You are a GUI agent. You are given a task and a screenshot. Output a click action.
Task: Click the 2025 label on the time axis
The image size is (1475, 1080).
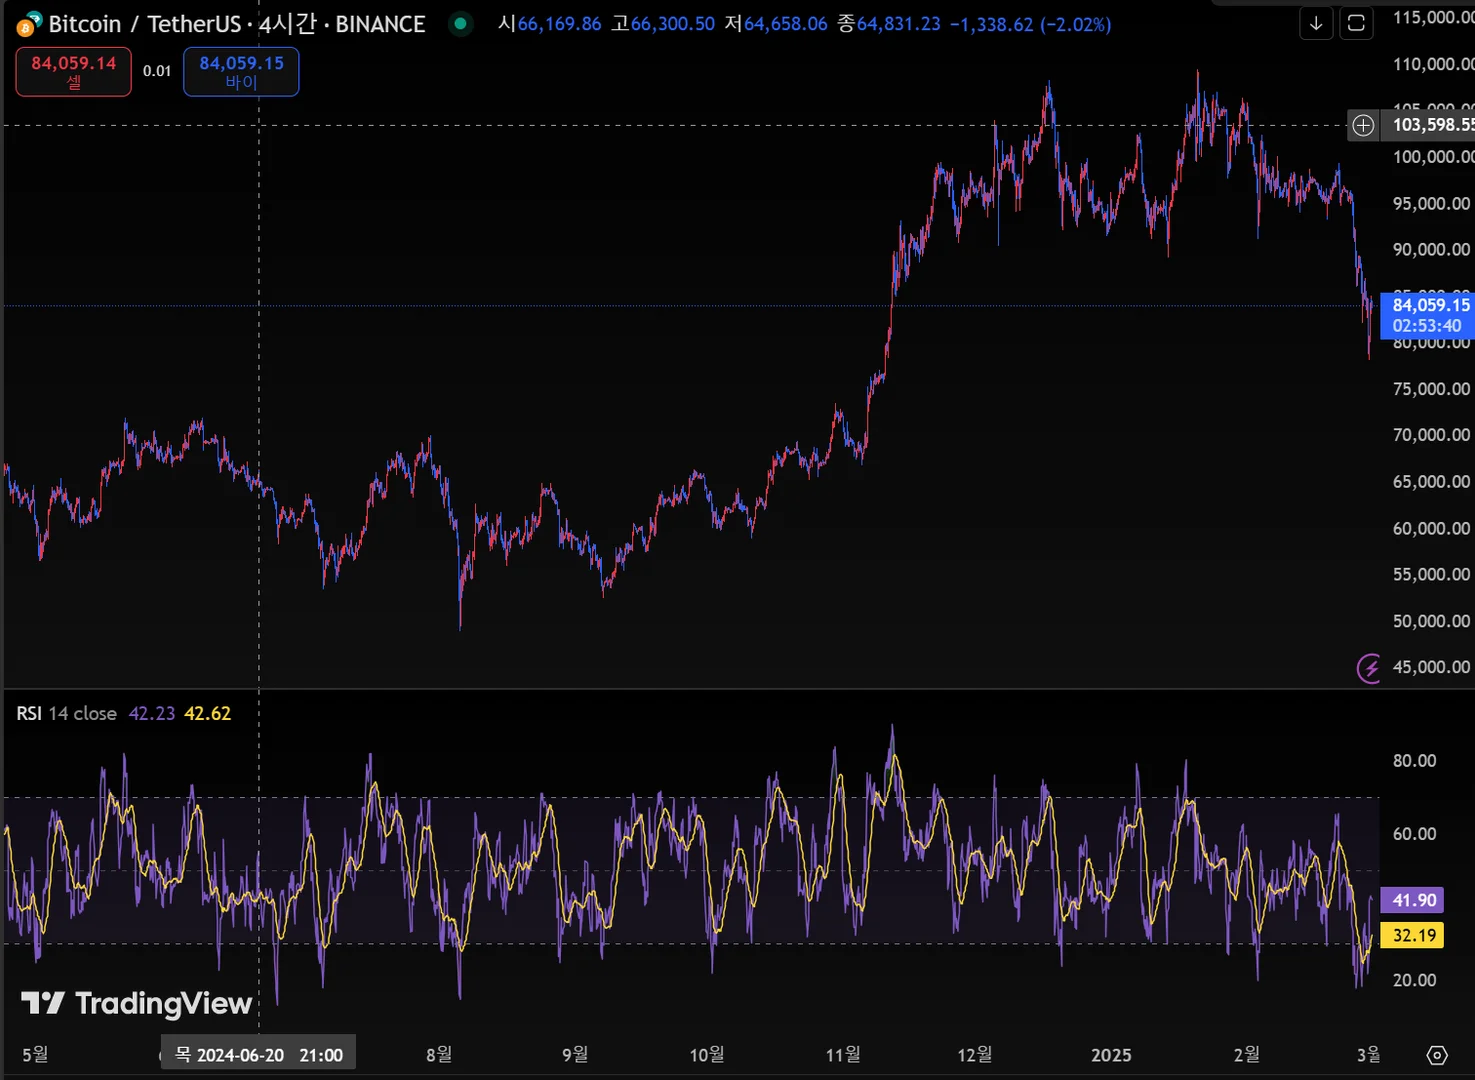point(1111,1055)
